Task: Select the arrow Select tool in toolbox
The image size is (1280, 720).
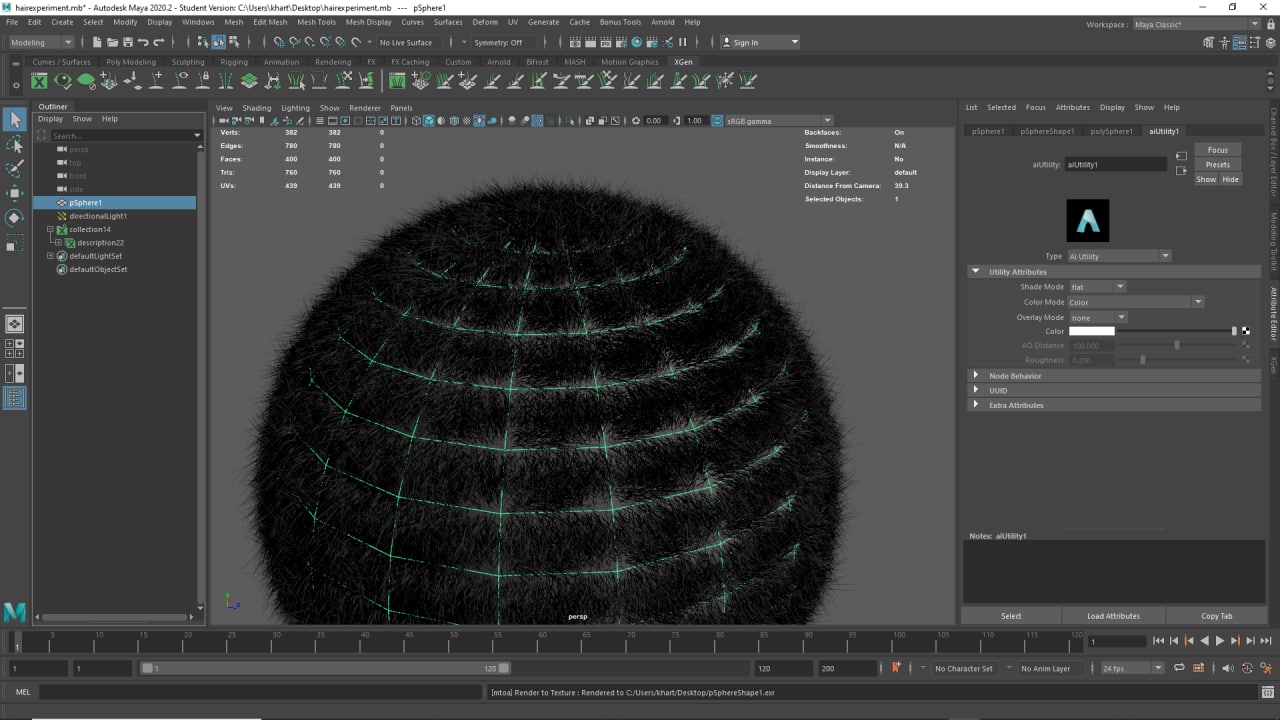Action: click(14, 120)
